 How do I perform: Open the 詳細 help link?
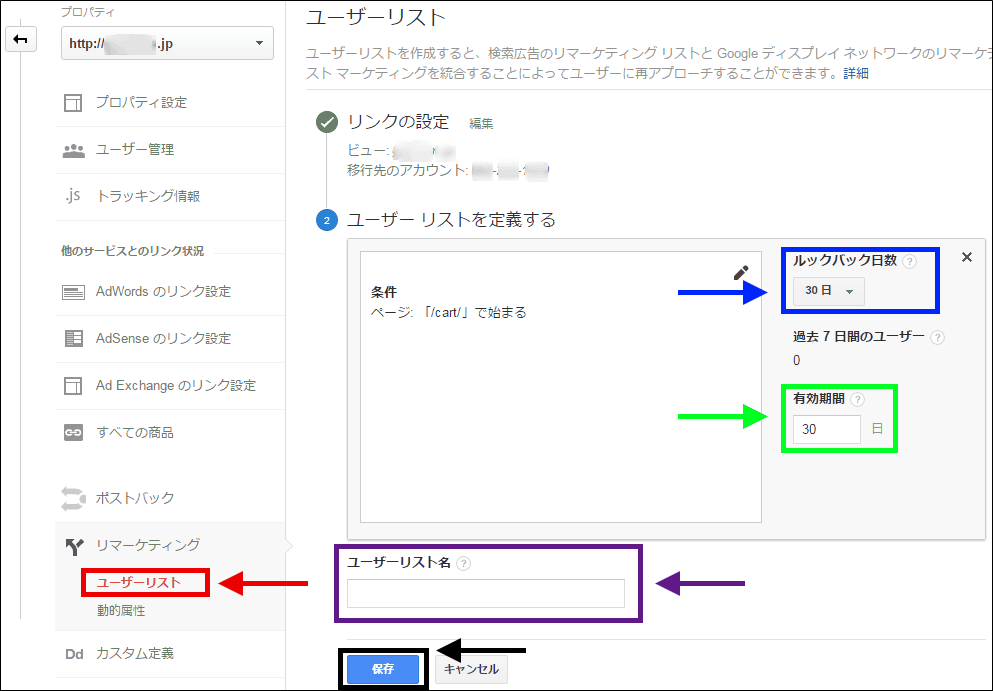coord(856,73)
